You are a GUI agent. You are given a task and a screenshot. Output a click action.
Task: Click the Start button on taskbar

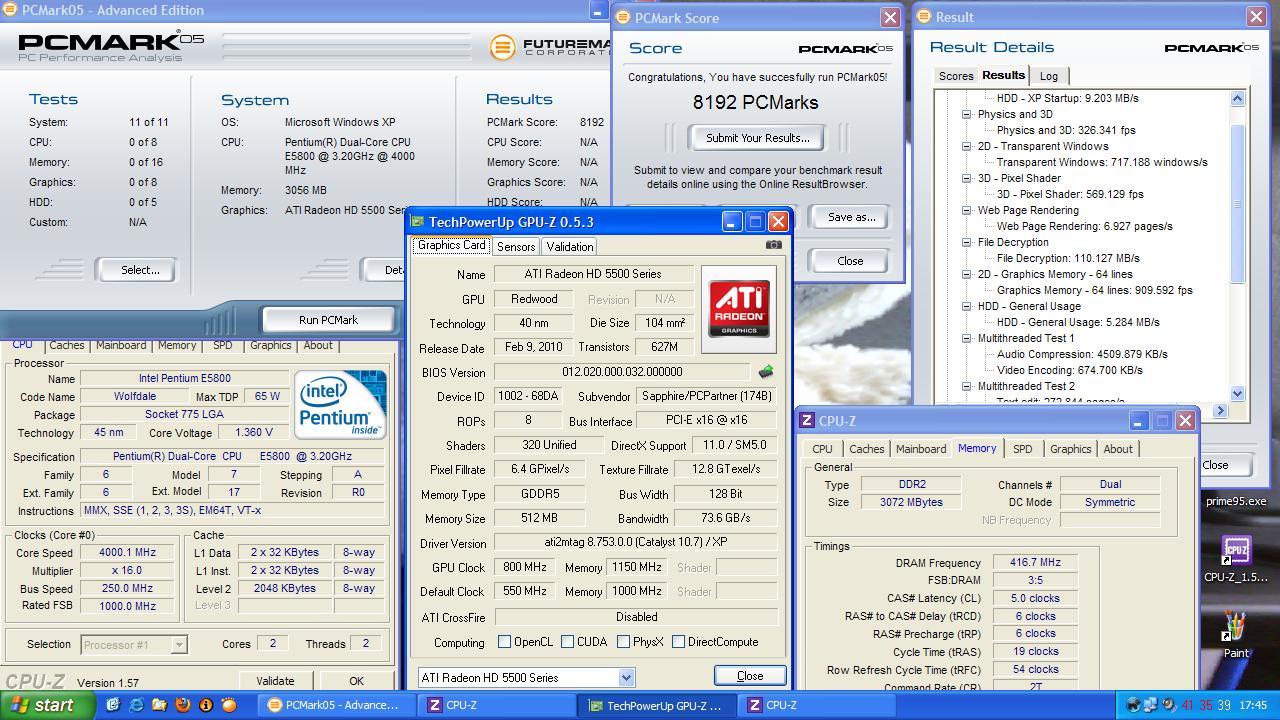(x=47, y=705)
